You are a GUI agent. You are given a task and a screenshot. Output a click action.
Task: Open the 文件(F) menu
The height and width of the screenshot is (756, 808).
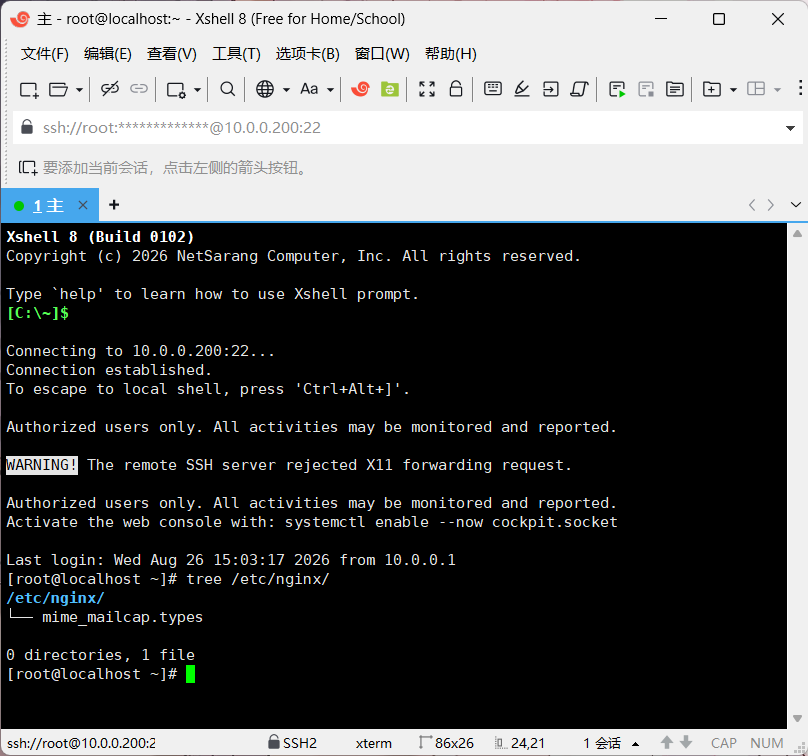[x=45, y=54]
